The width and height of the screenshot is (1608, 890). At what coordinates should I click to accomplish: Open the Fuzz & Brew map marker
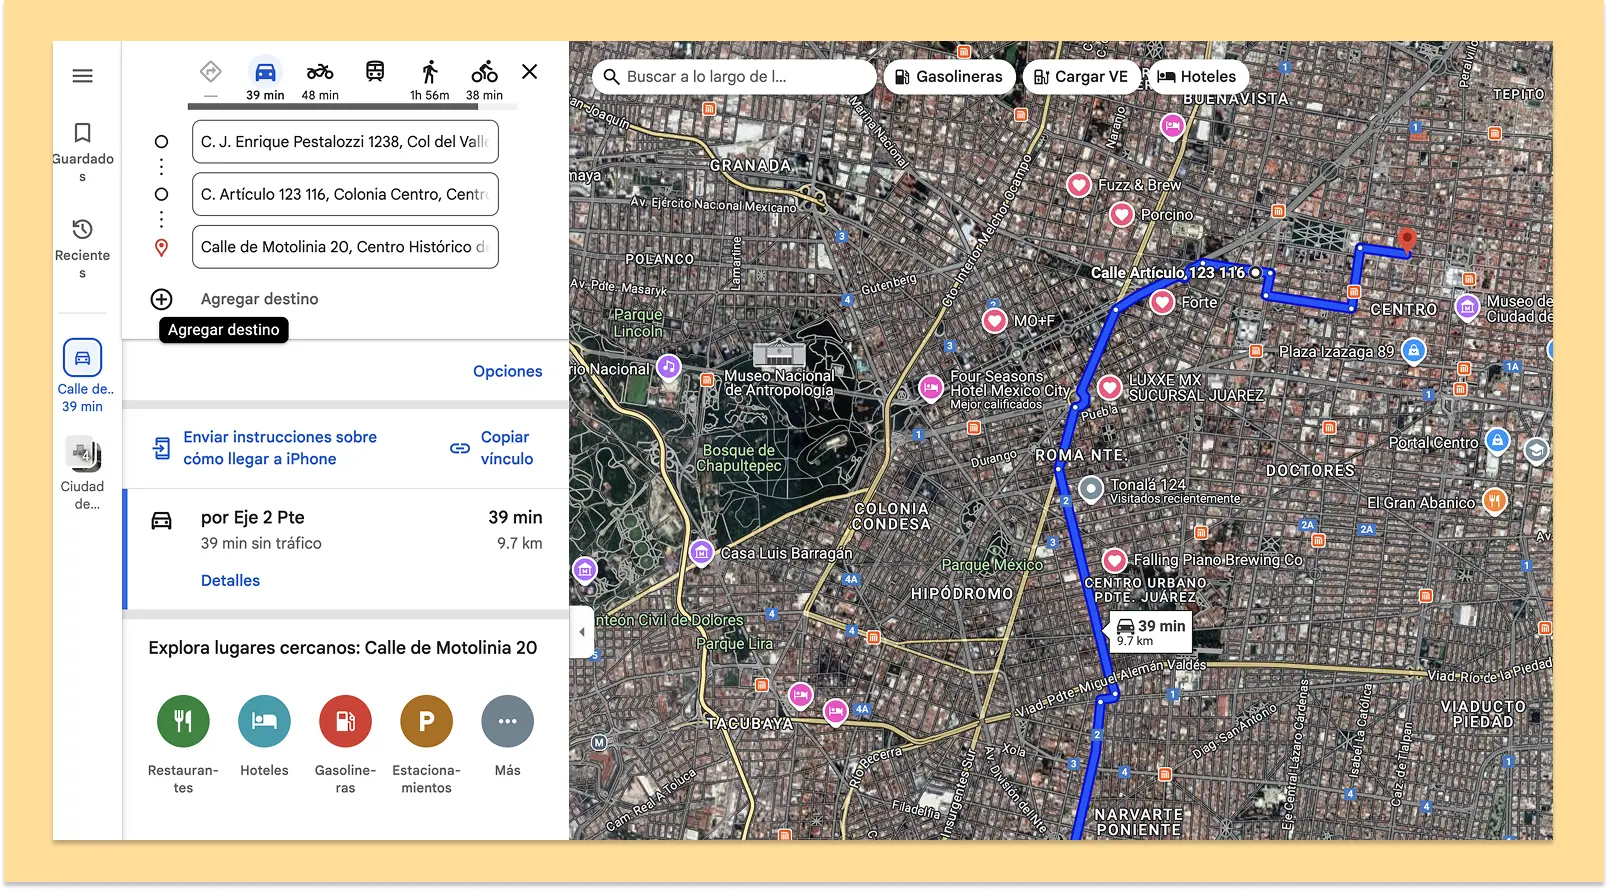(x=1079, y=185)
